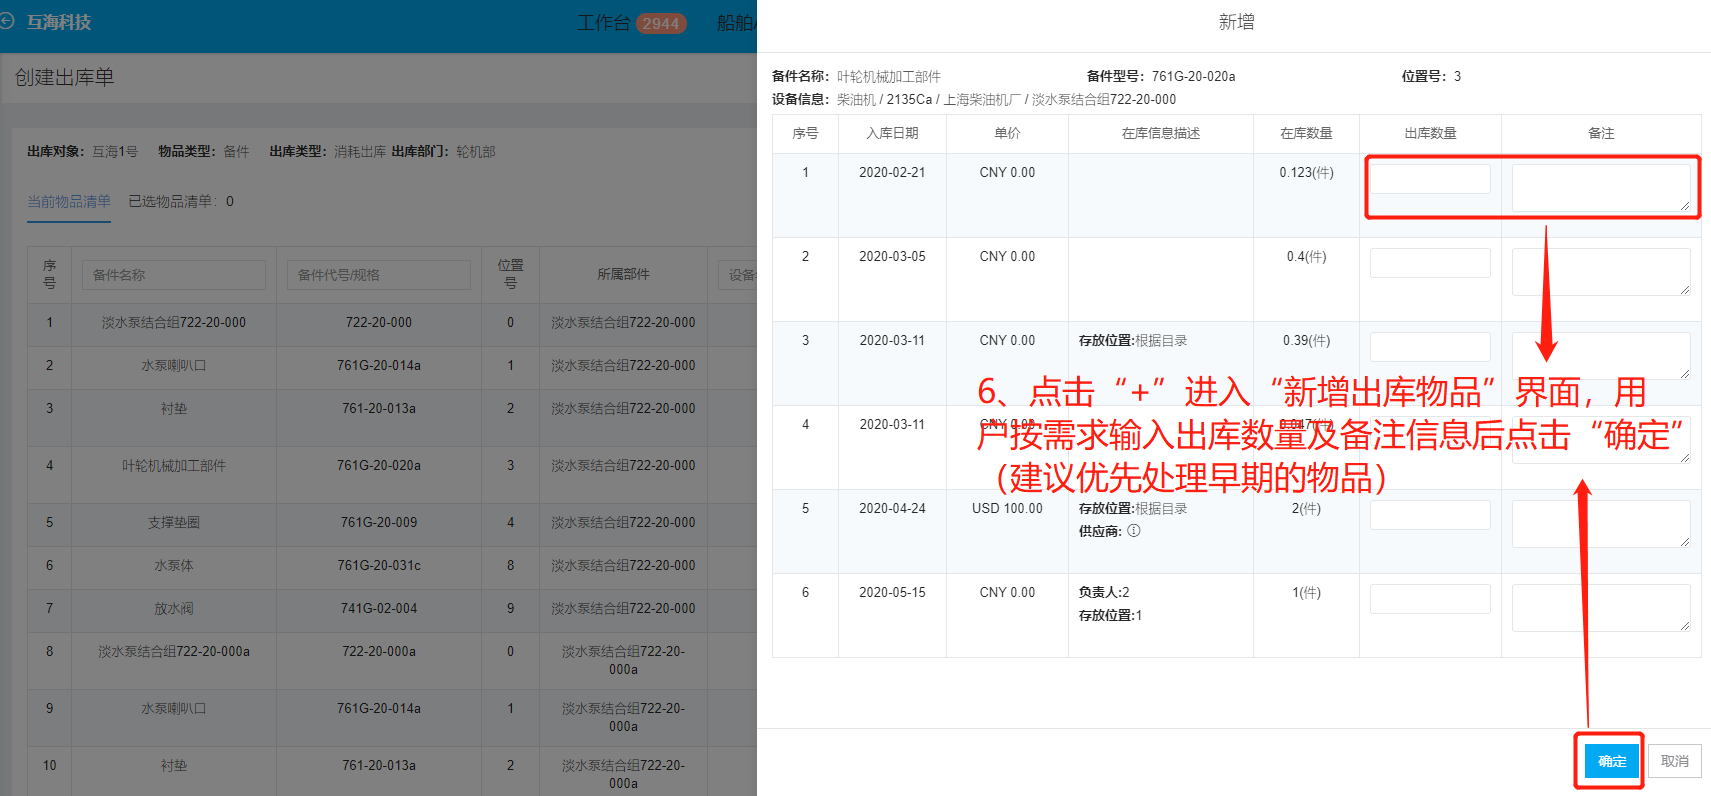The image size is (1711, 796).
Task: Open the 工作台 menu item
Action: tap(604, 23)
